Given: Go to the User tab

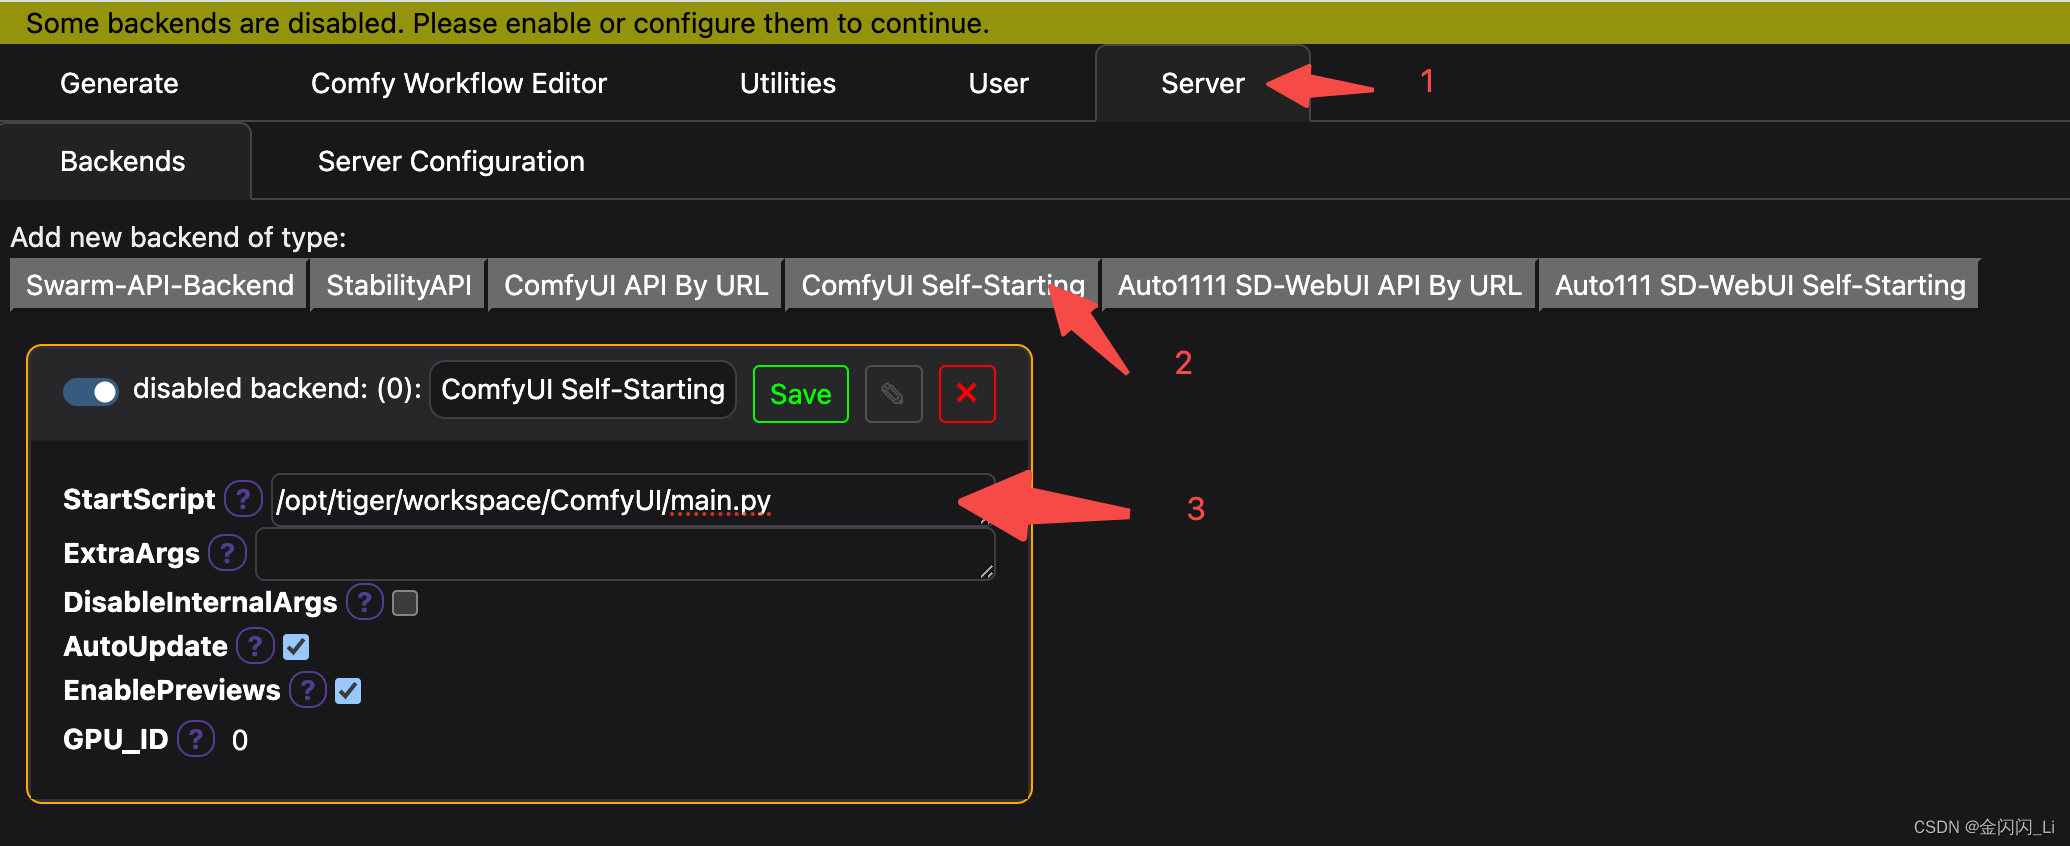Looking at the screenshot, I should pyautogui.click(x=998, y=83).
